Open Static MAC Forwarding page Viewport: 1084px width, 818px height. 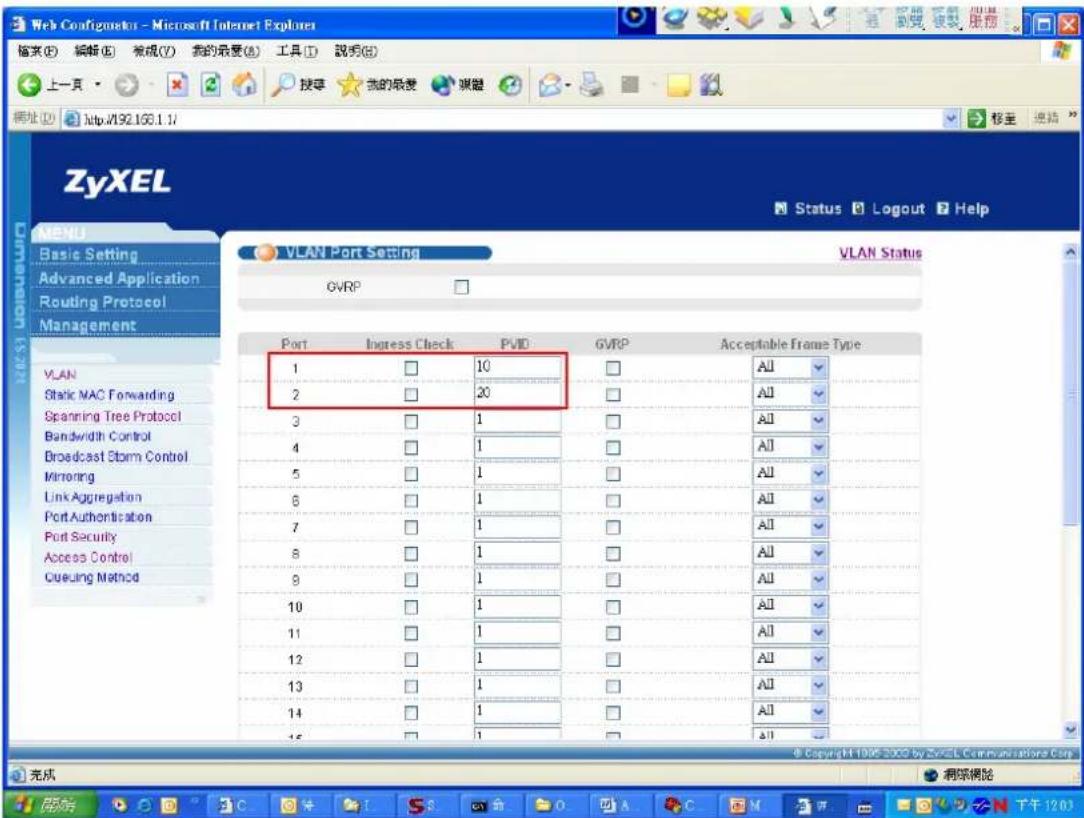109,395
